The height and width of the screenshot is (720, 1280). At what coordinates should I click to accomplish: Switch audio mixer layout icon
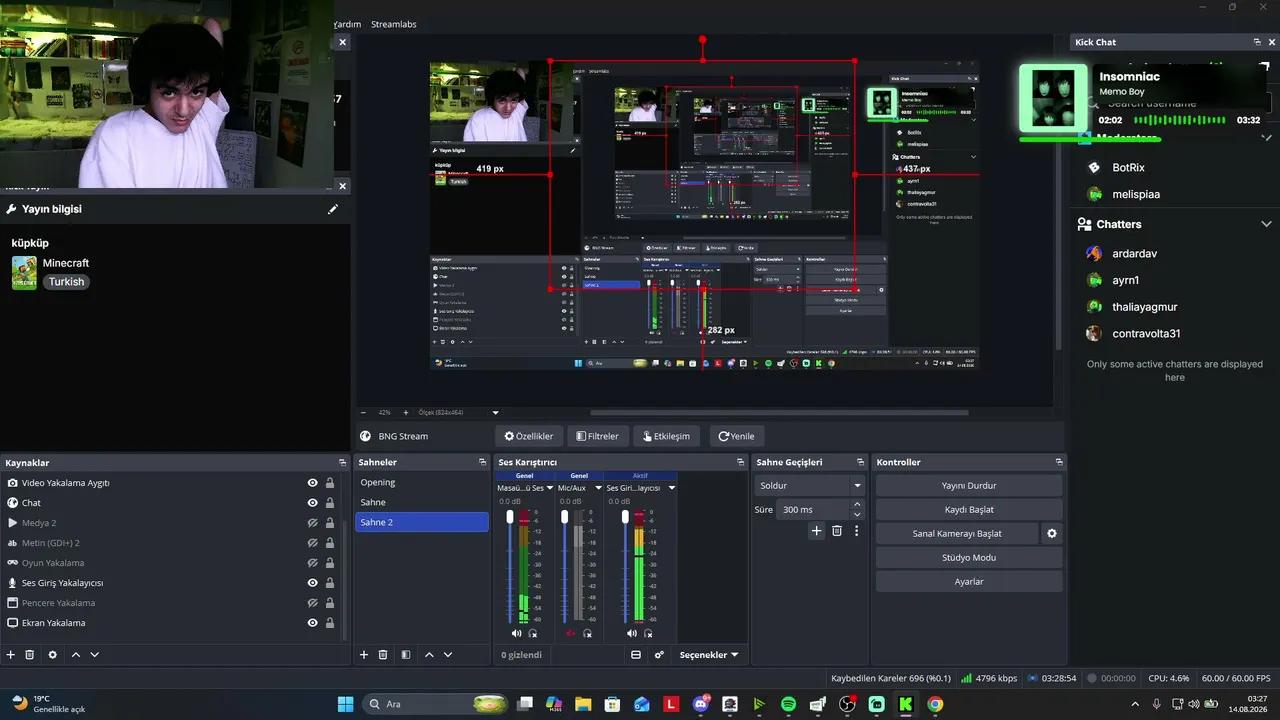coord(636,655)
